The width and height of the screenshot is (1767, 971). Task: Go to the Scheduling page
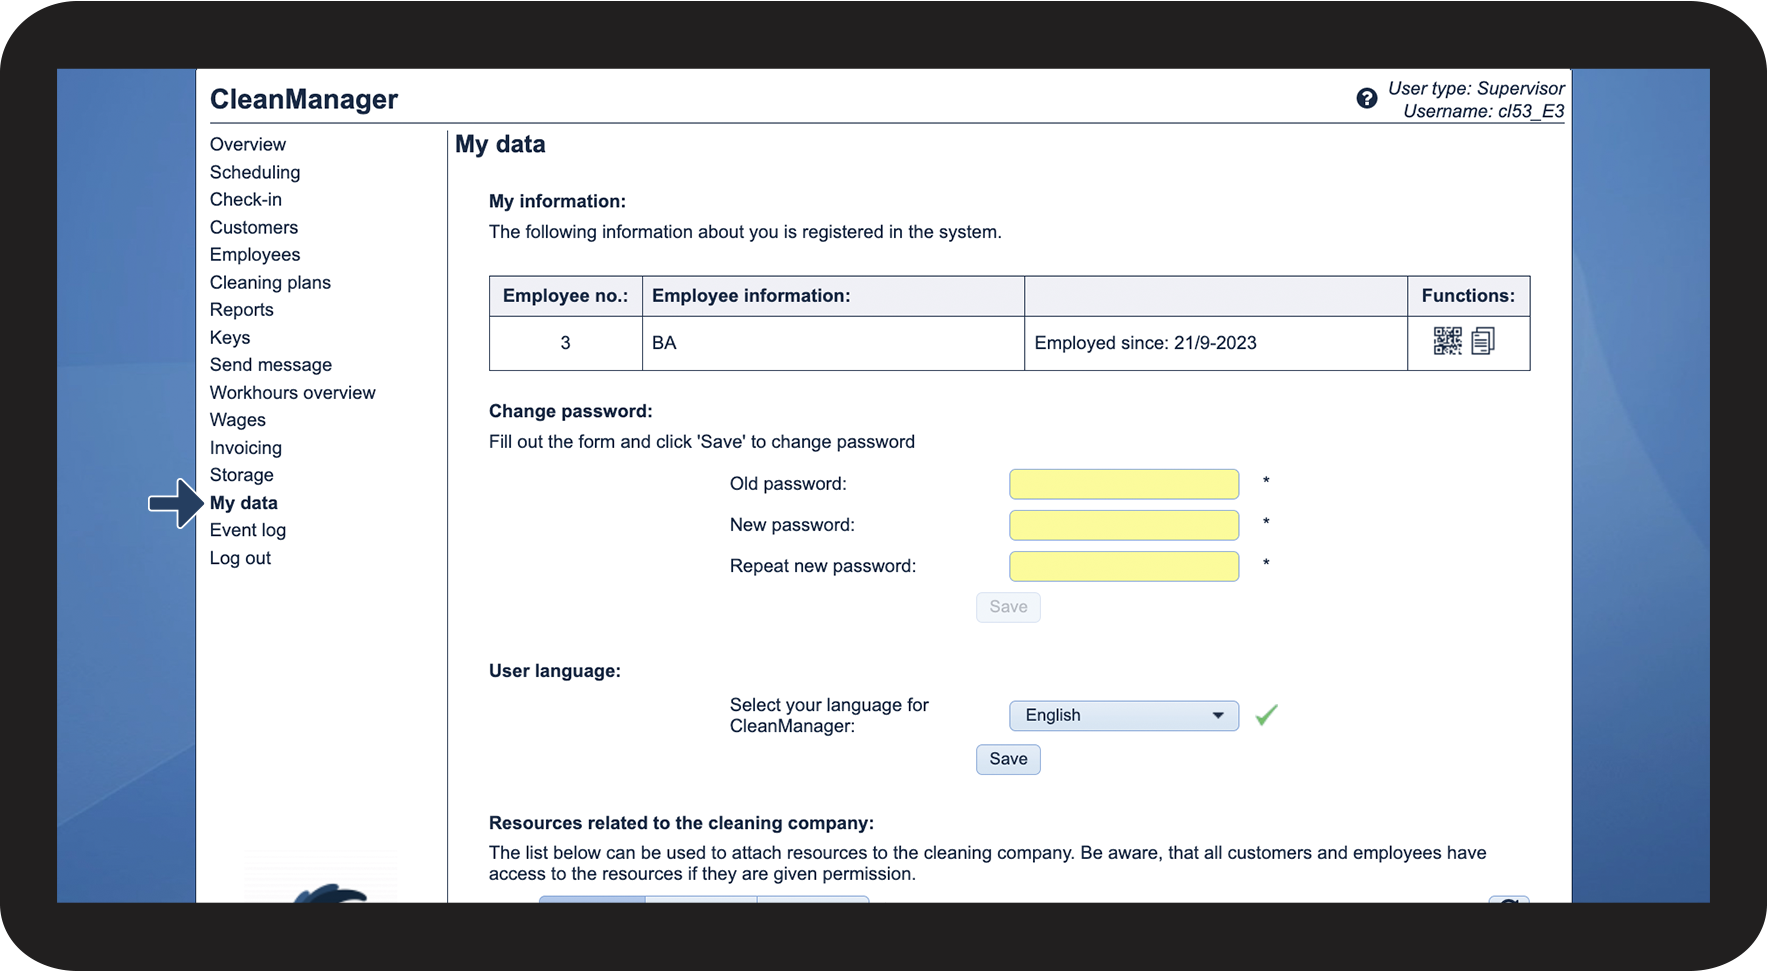click(x=254, y=172)
